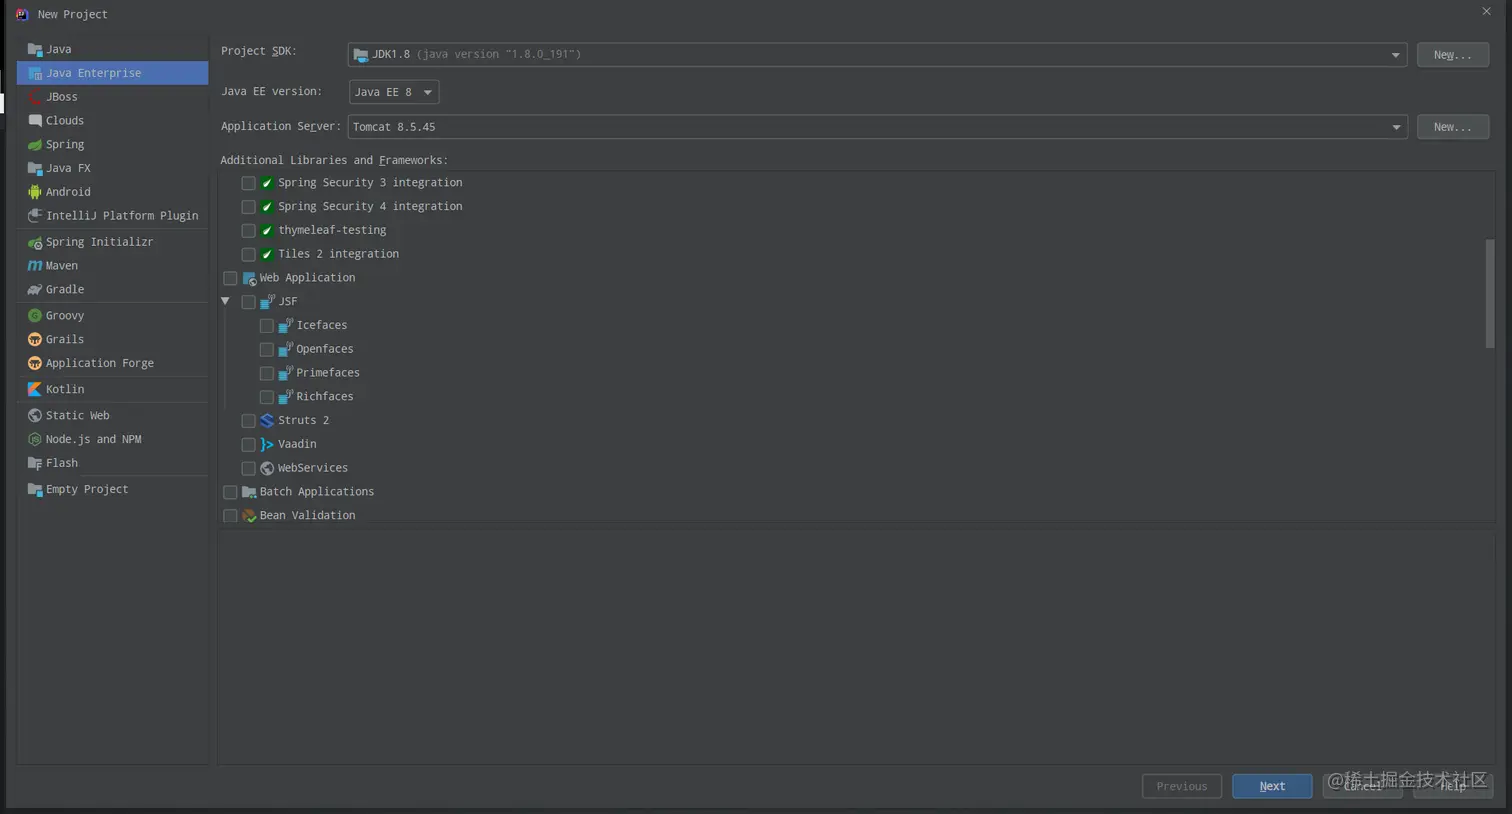Click the Application Forge icon
This screenshot has width=1512, height=814.
coord(35,364)
